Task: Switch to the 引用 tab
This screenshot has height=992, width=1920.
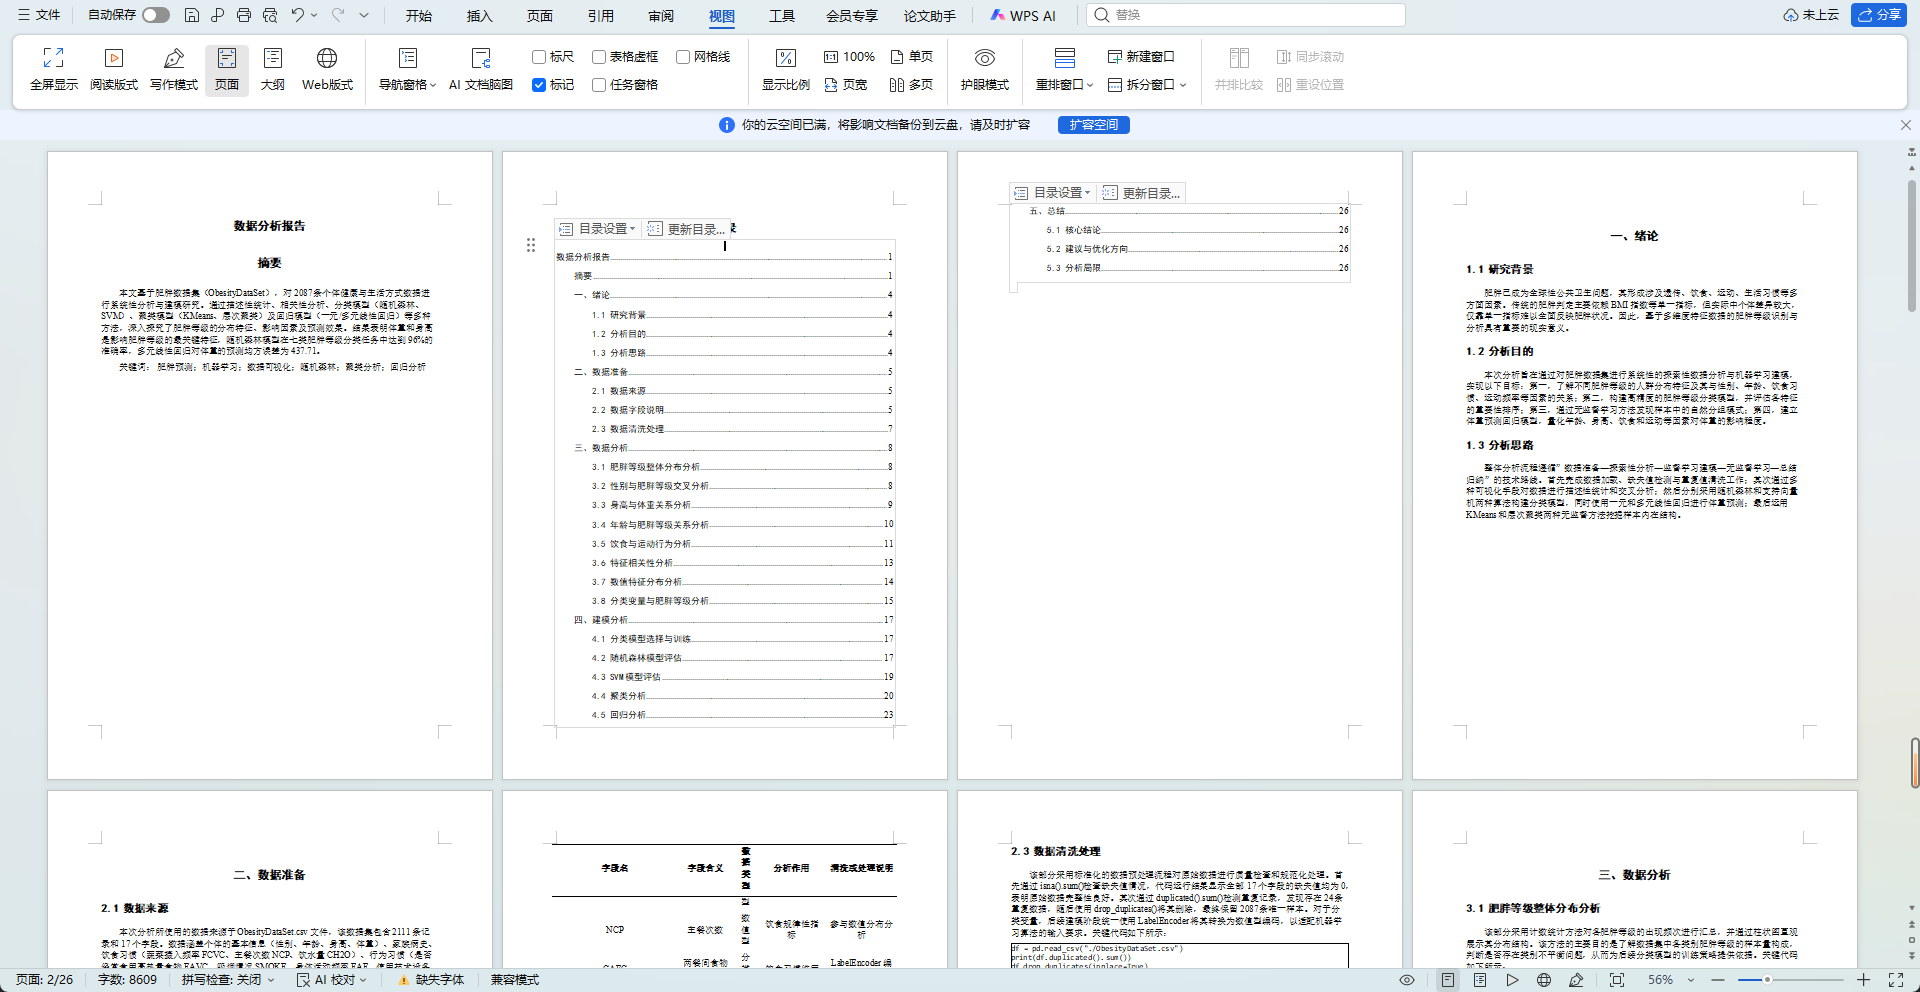Action: (601, 16)
